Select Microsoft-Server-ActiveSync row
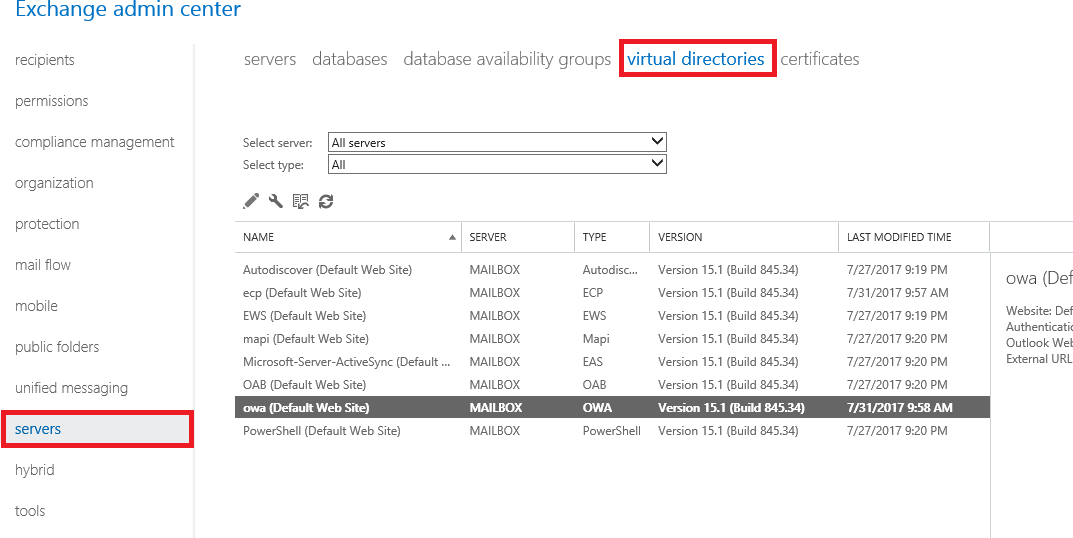 (612, 361)
